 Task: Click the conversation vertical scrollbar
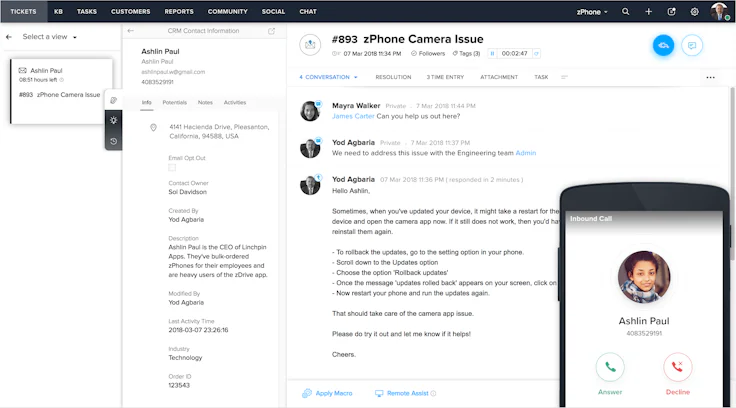tap(733, 173)
